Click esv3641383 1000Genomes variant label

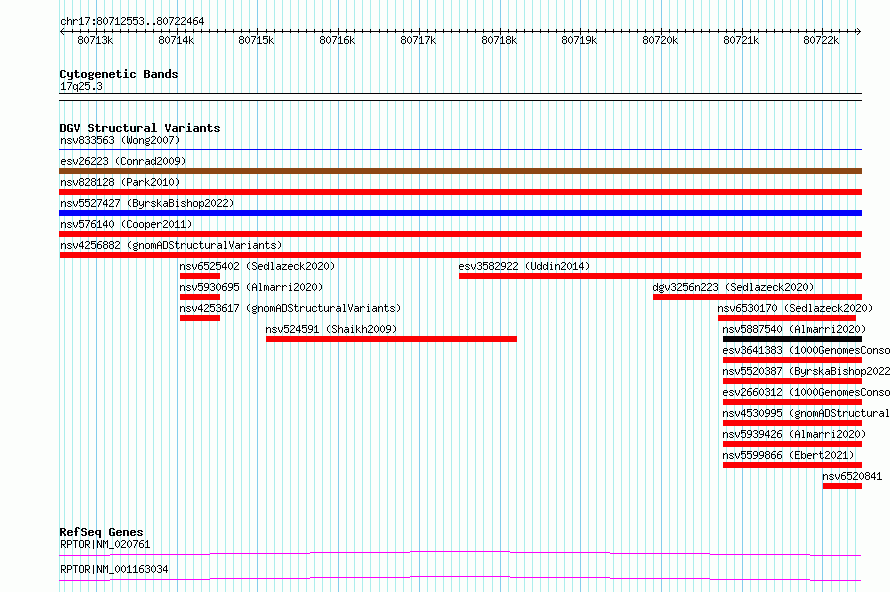(x=806, y=350)
